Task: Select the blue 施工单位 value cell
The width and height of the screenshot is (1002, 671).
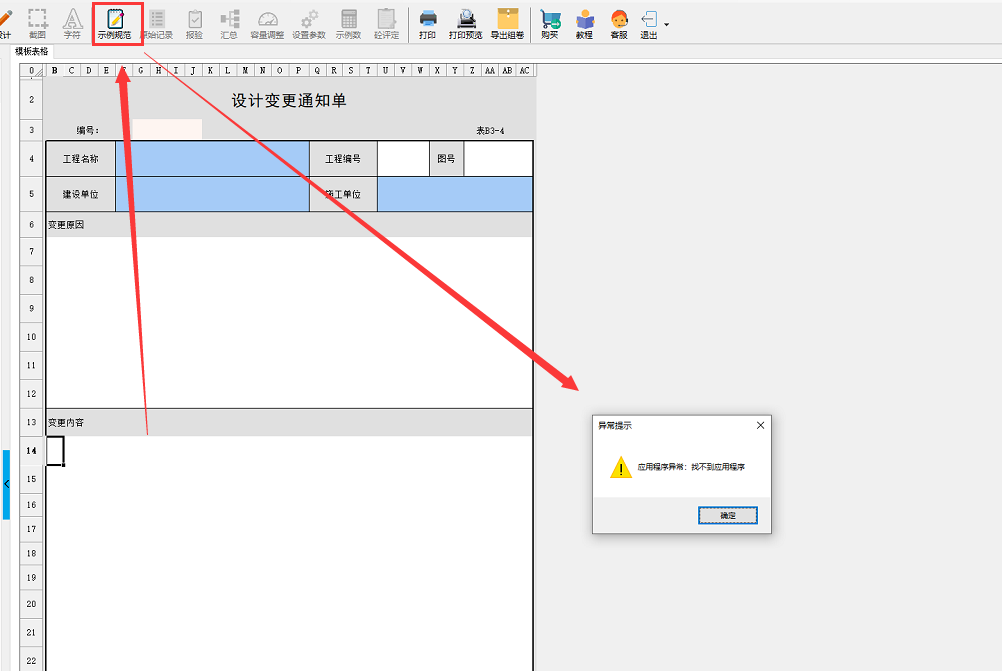Action: point(454,194)
